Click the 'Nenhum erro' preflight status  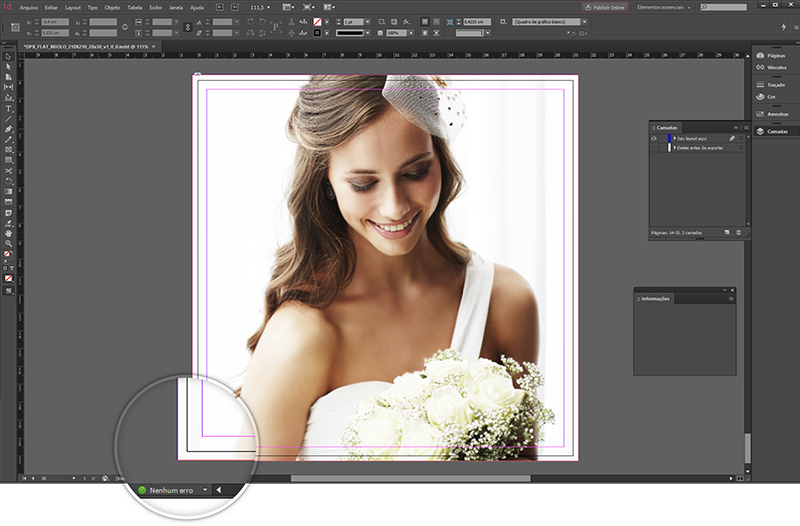pos(170,490)
